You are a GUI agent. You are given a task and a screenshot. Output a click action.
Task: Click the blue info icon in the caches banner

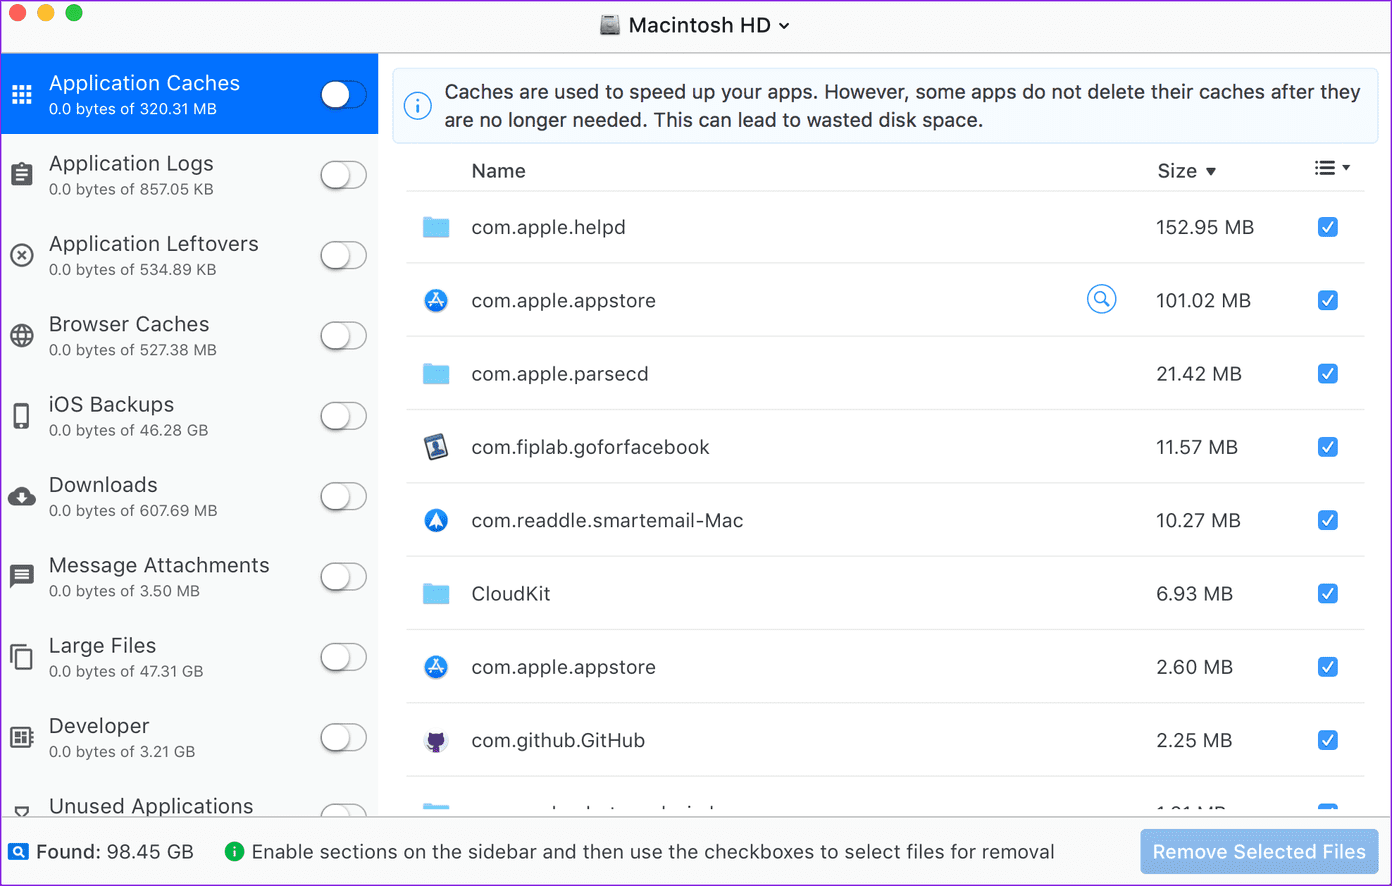point(418,105)
